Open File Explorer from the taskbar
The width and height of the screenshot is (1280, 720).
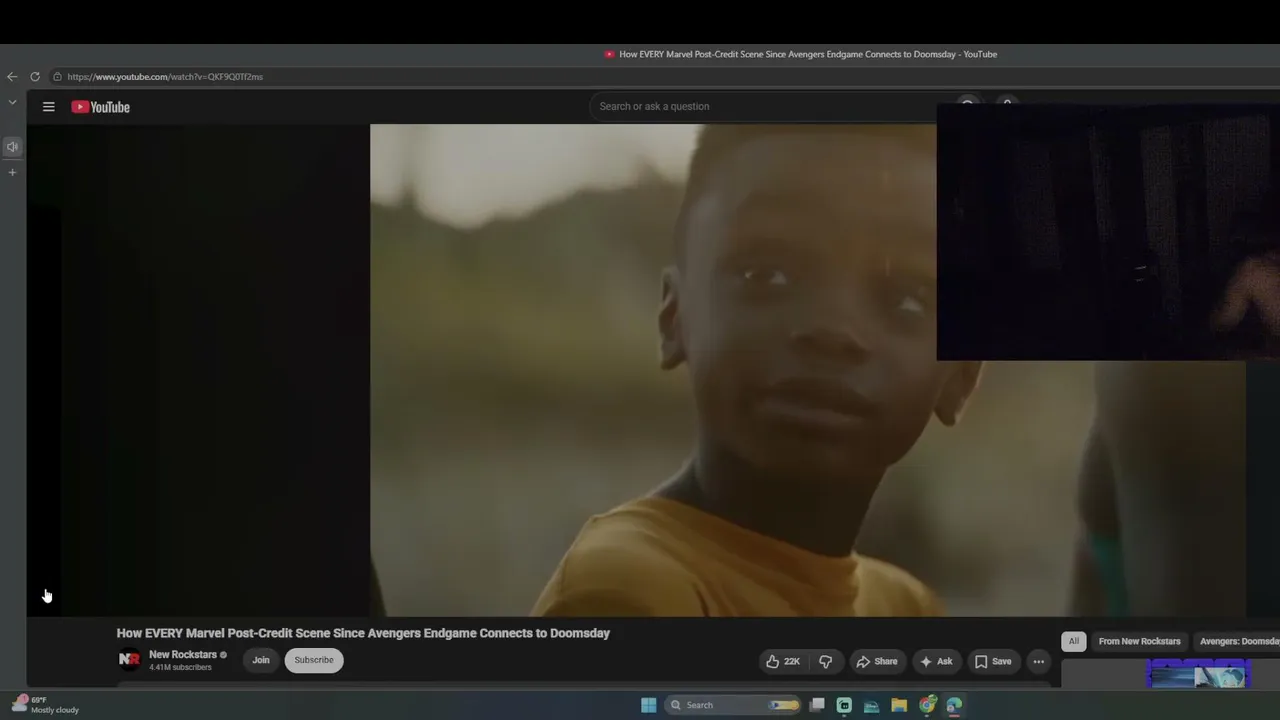pyautogui.click(x=899, y=705)
